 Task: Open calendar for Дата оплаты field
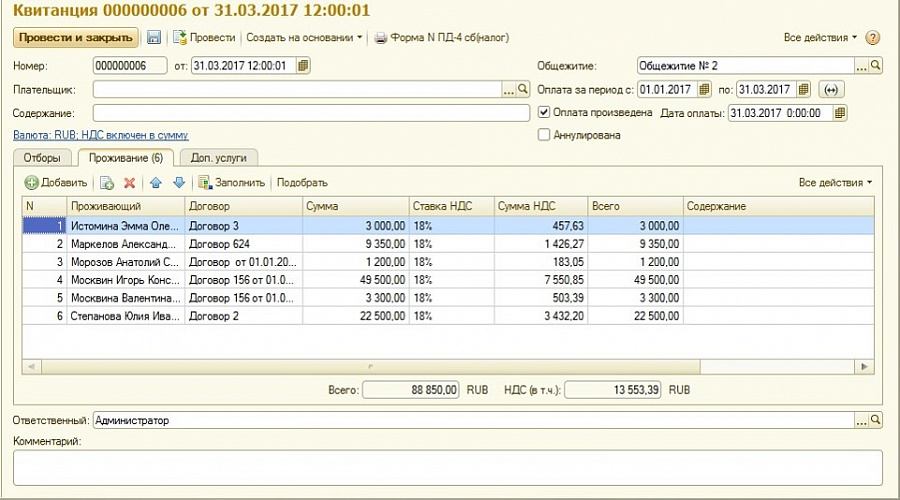840,113
